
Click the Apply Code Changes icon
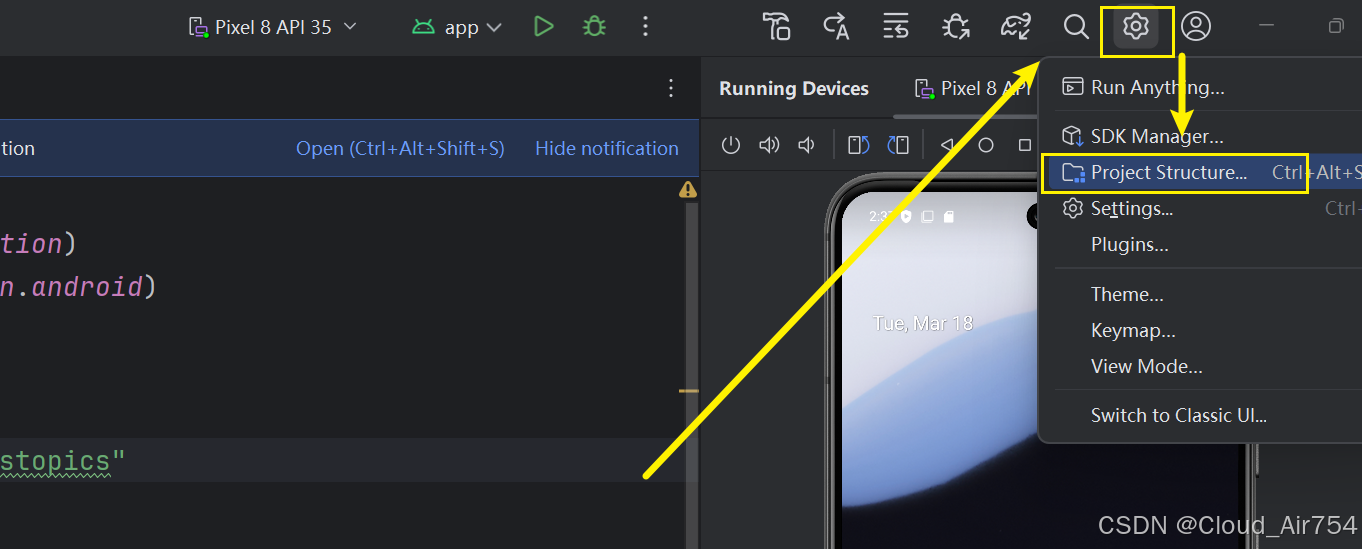pyautogui.click(x=896, y=27)
